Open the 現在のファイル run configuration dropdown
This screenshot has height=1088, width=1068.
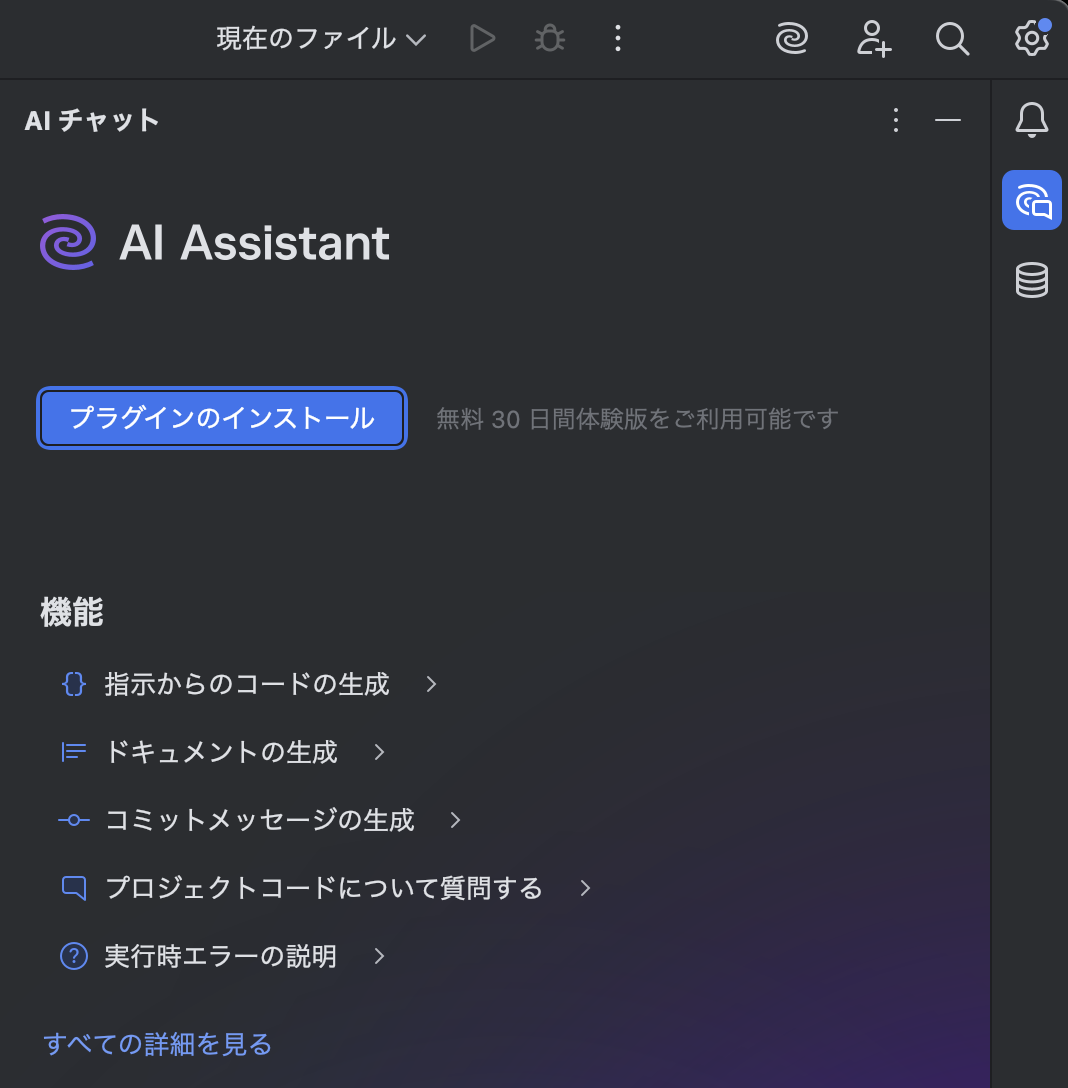[321, 38]
